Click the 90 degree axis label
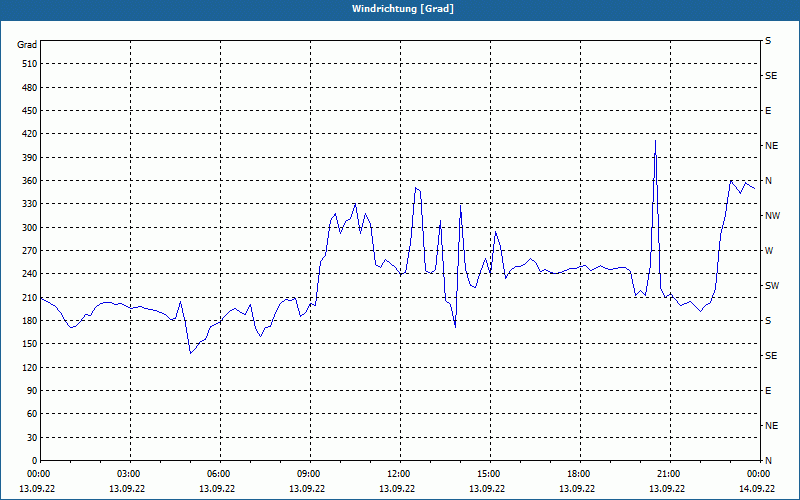This screenshot has width=800, height=500. click(x=32, y=391)
